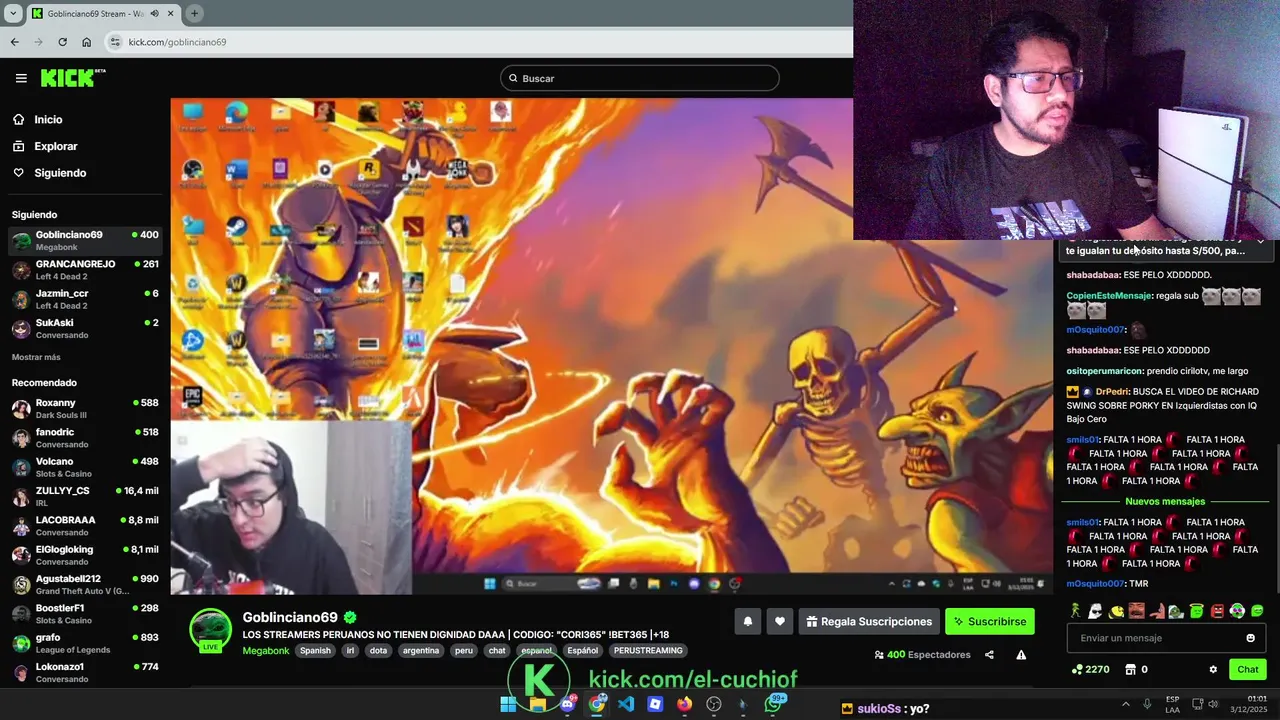
Task: Click the Goblinciano69 live avatar
Action: 211,630
